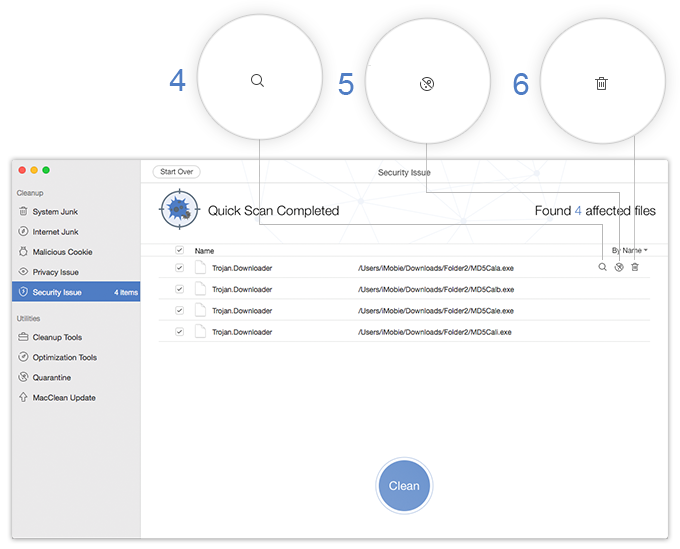The image size is (680, 549).
Task: Click the Cleanup Tools briefcase icon
Action: (23, 338)
